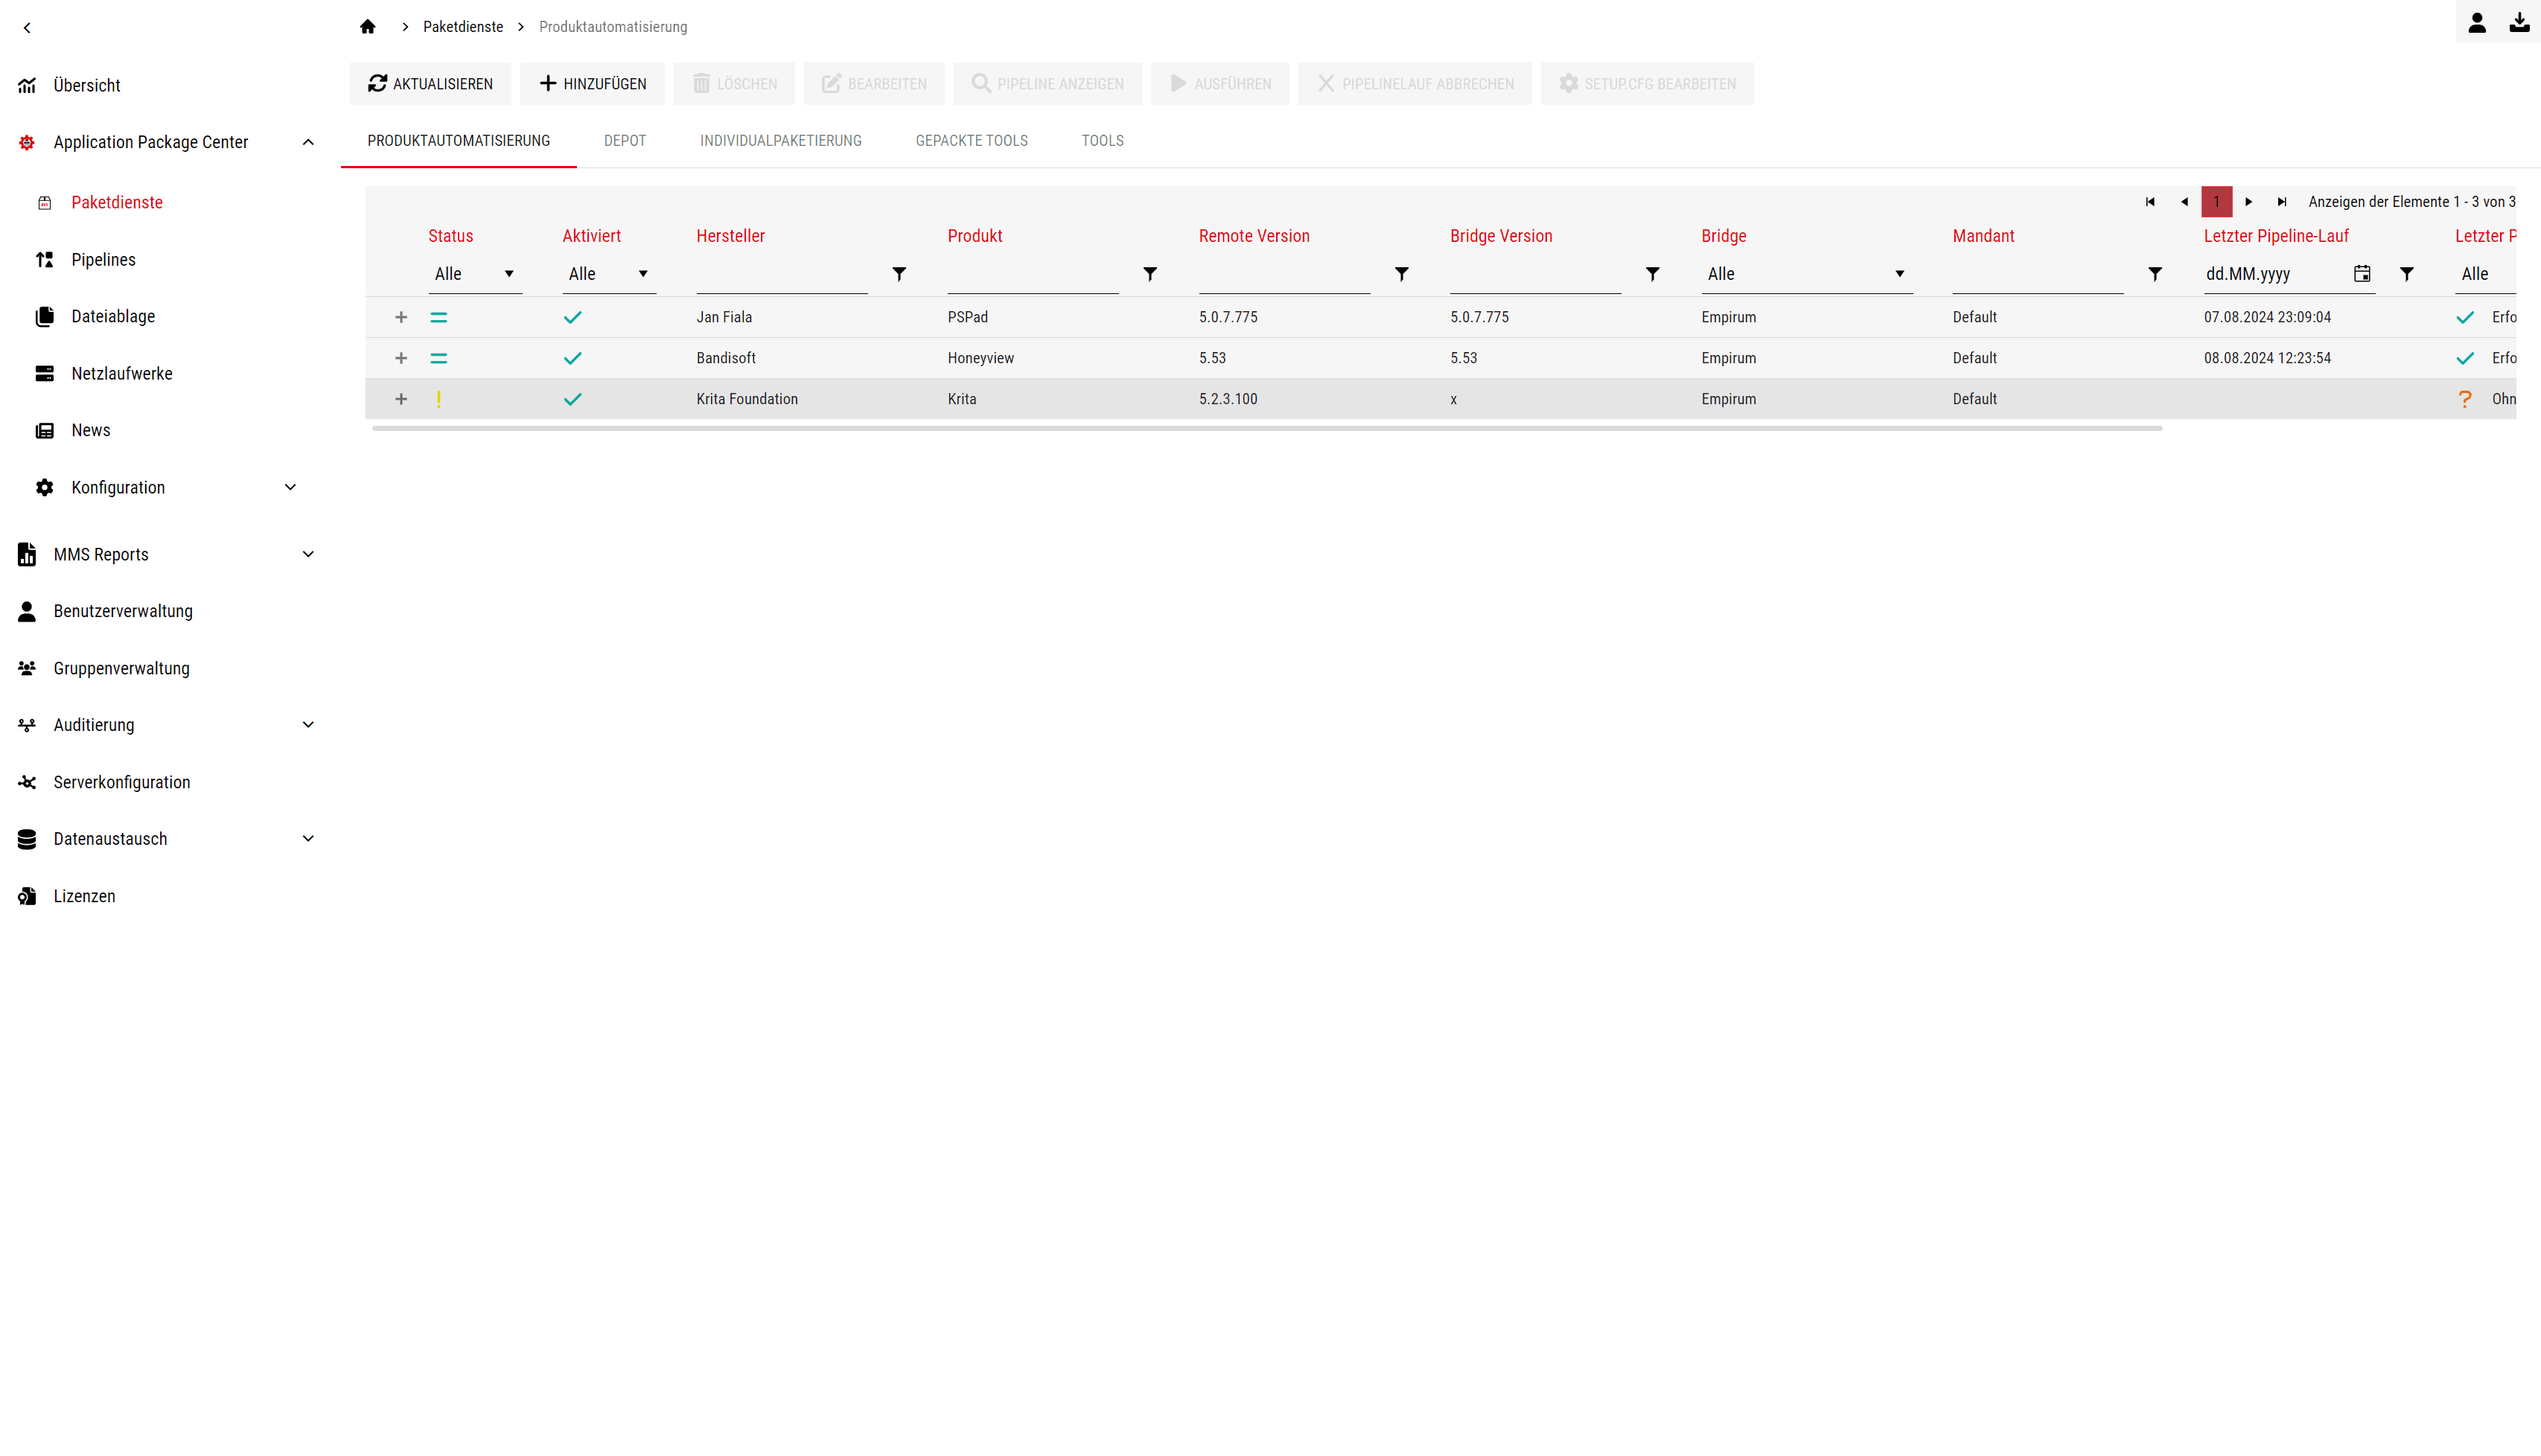Focus the Produkt filter input
Viewport: 2541px width, 1456px height.
[x=1033, y=275]
